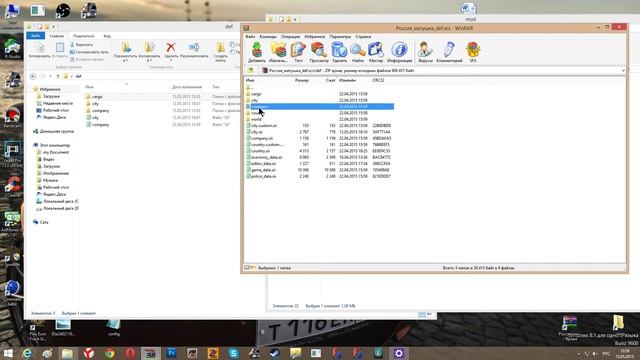This screenshot has height=360, width=640.
Task: Select city.custom.sii file in WinRAR
Action: (x=264, y=126)
